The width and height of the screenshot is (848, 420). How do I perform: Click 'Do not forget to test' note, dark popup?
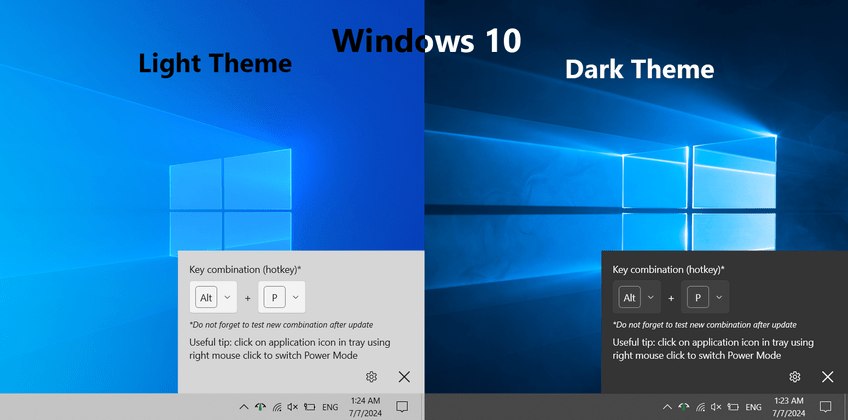705,325
